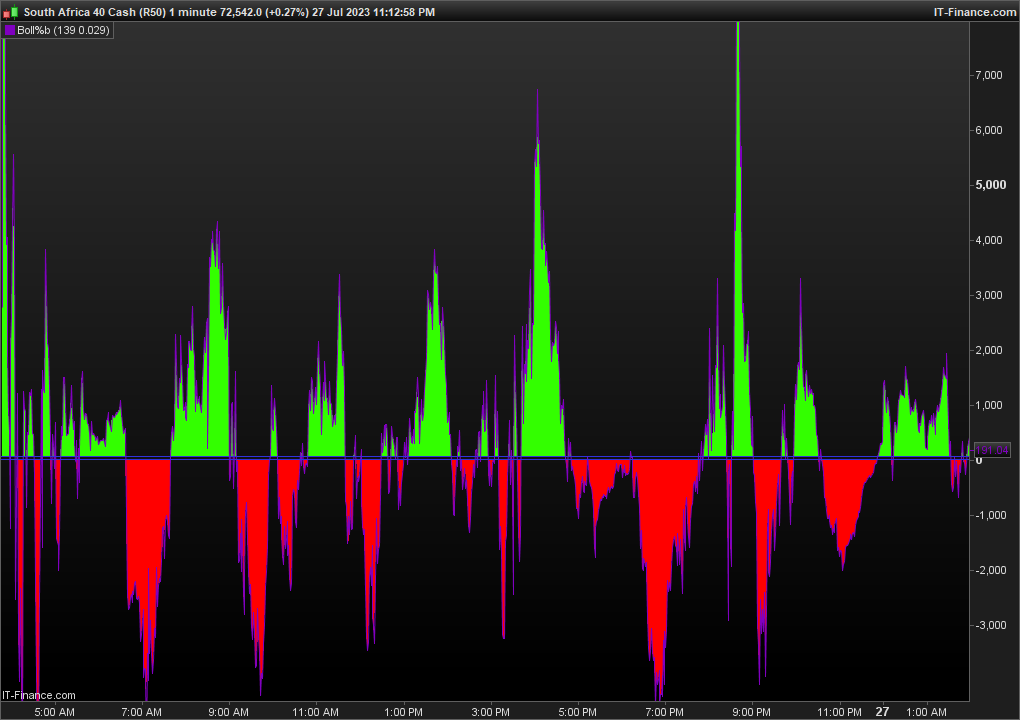The image size is (1020, 720).
Task: Click the 1:00 PM time axis label
Action: tap(403, 712)
